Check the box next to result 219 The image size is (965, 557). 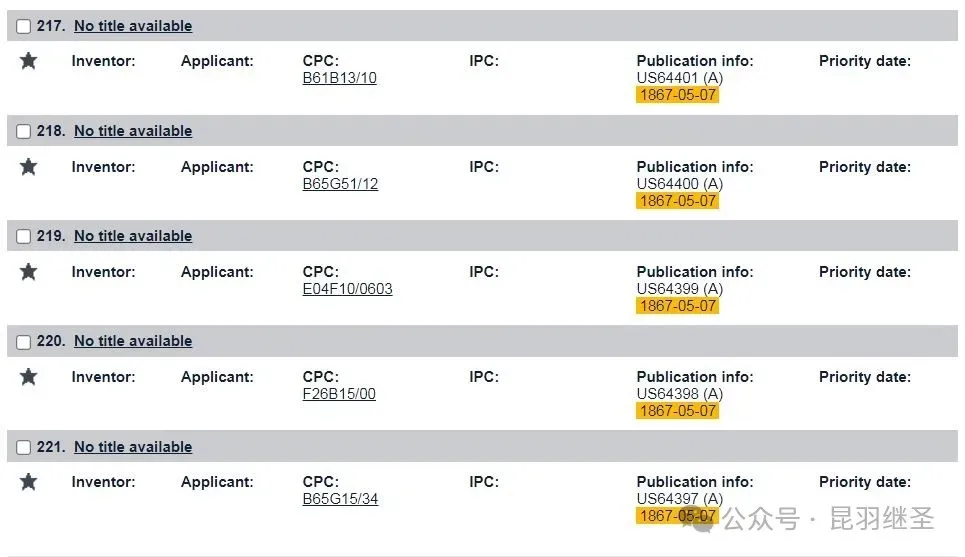(24, 237)
